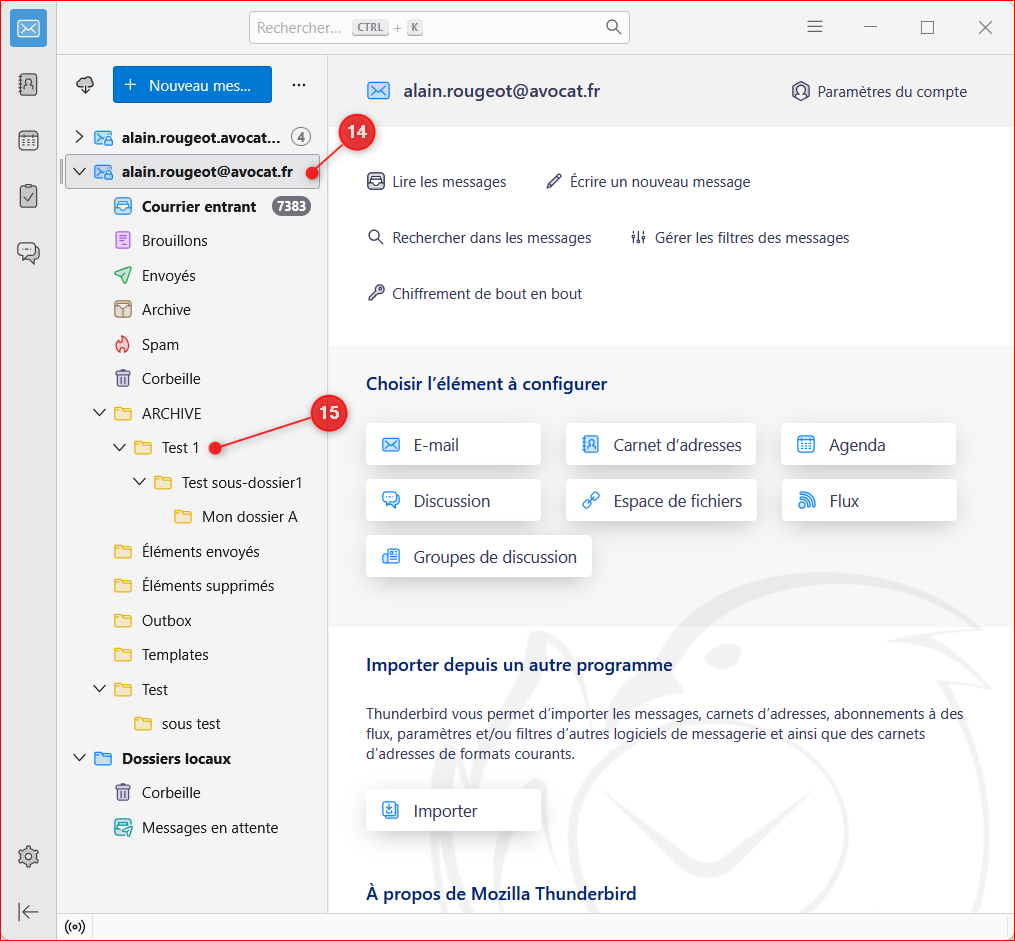Collapse the Dossiers locaux tree
Viewport: 1015px width, 941px height.
(79, 758)
